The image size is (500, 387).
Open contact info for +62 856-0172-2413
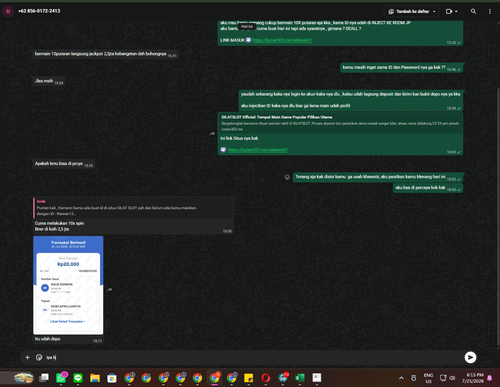(x=39, y=11)
